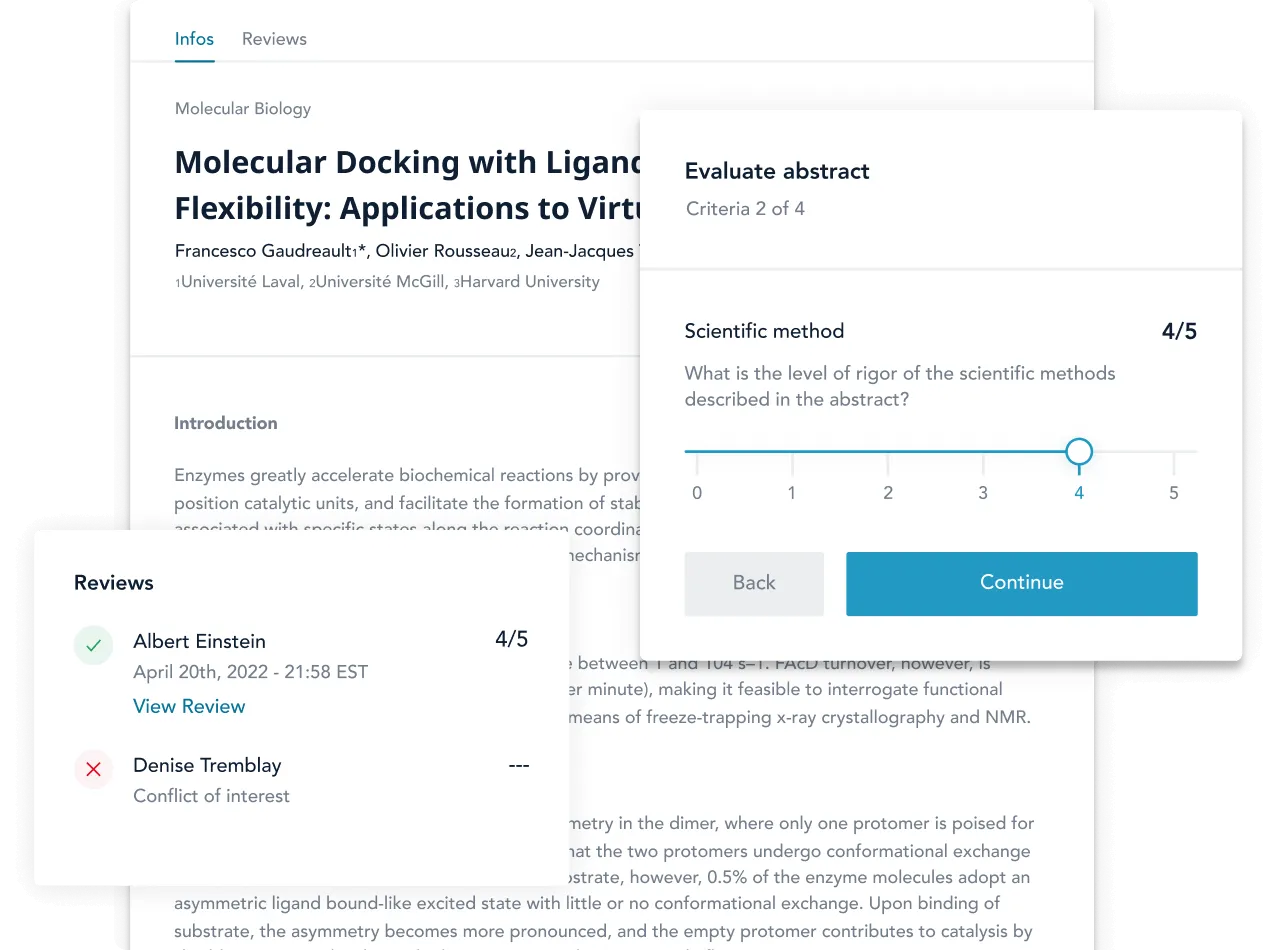Switch to the Reviews tab

tap(274, 39)
